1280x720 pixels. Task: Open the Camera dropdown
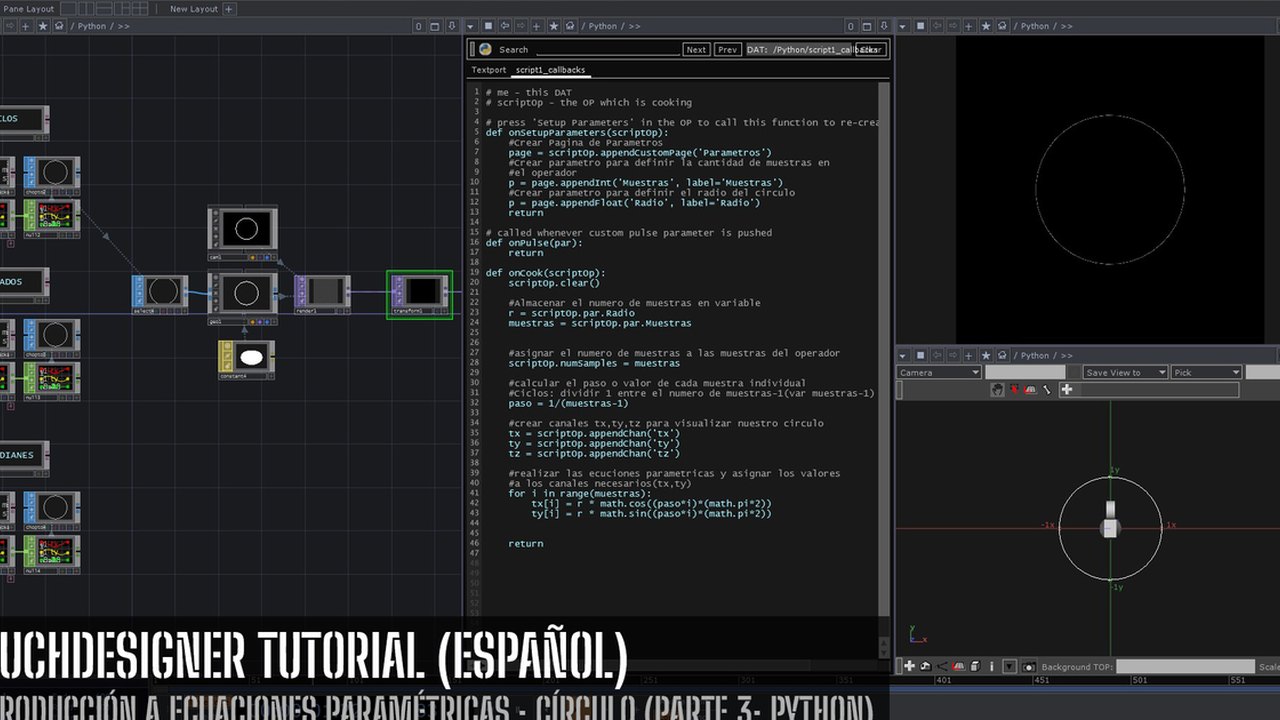(x=939, y=372)
